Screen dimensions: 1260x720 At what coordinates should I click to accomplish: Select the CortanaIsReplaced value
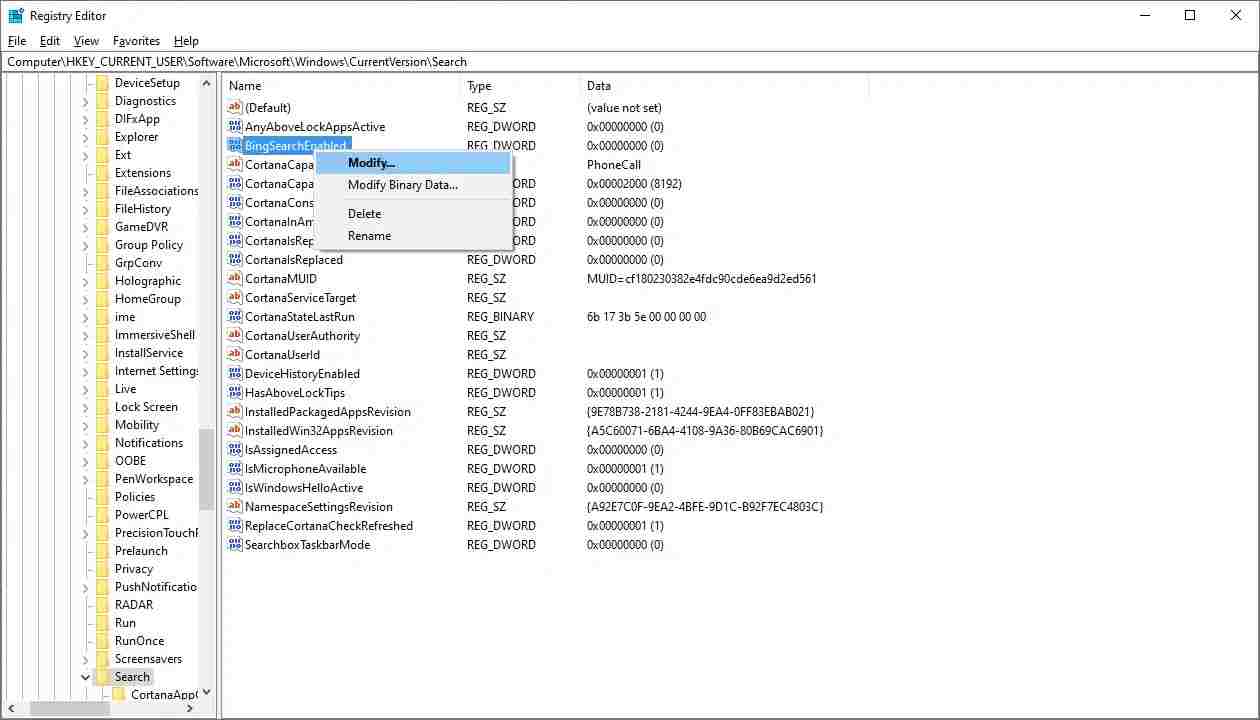pyautogui.click(x=294, y=259)
